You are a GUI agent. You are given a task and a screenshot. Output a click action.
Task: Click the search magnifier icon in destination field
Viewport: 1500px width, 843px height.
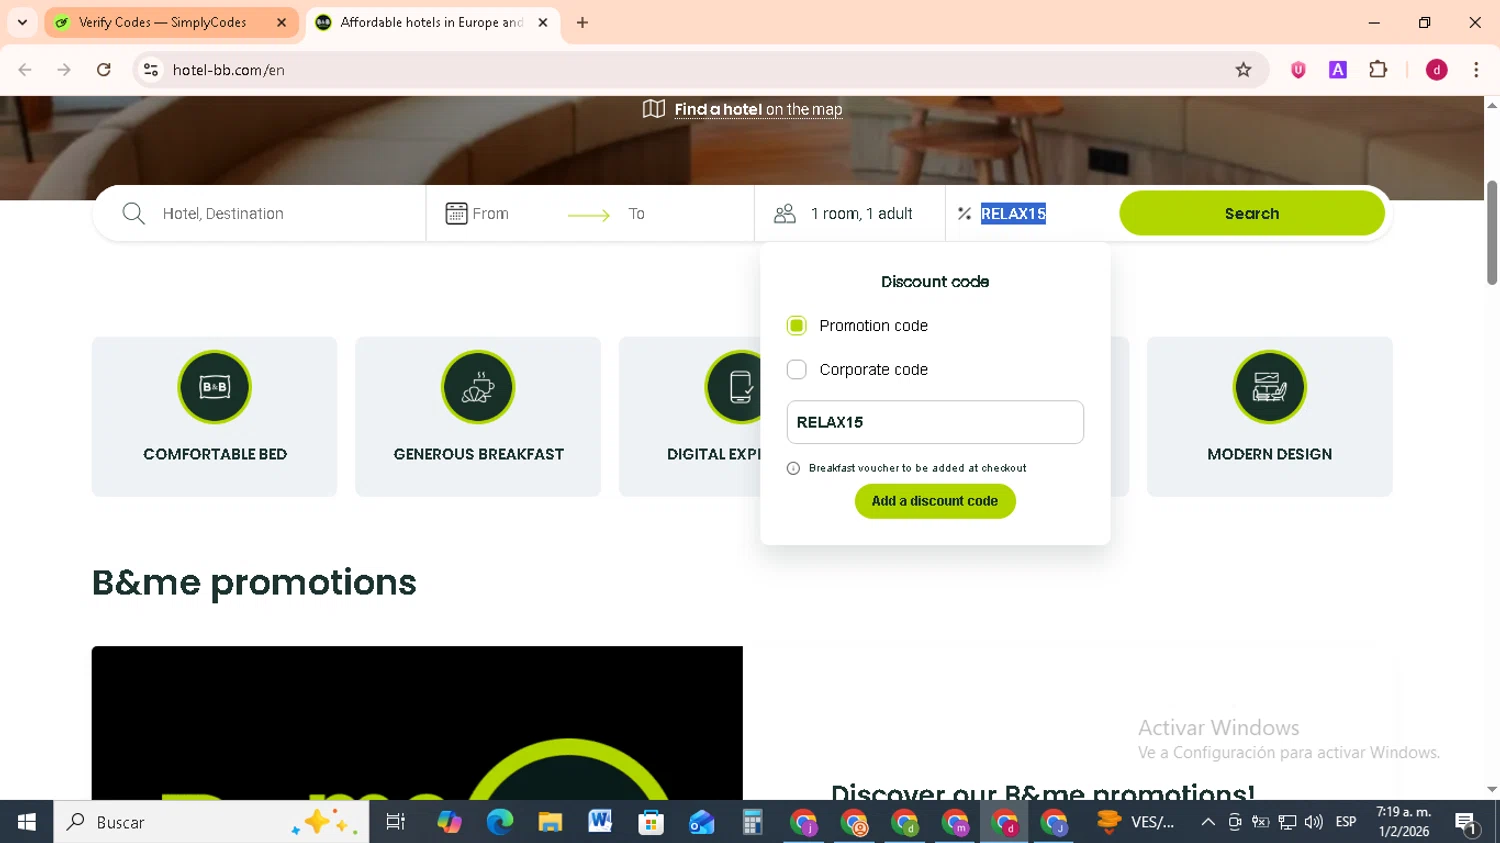tap(133, 213)
